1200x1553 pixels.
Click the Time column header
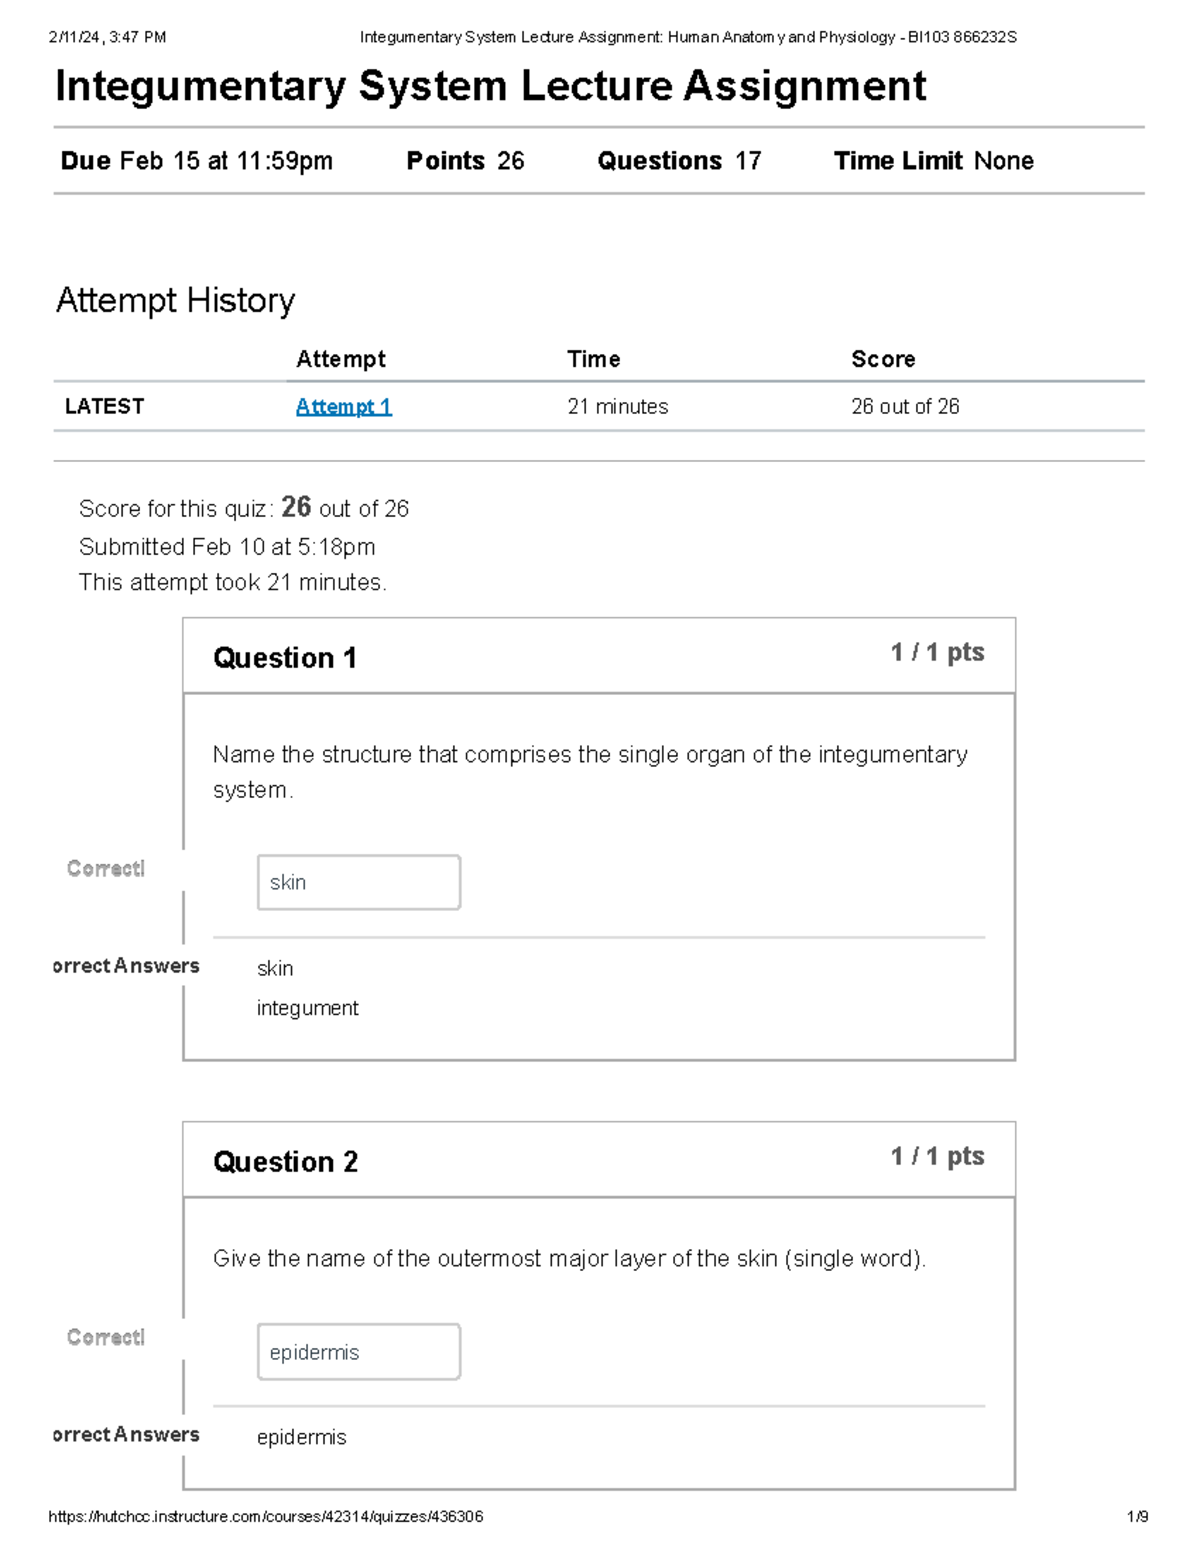click(x=593, y=359)
